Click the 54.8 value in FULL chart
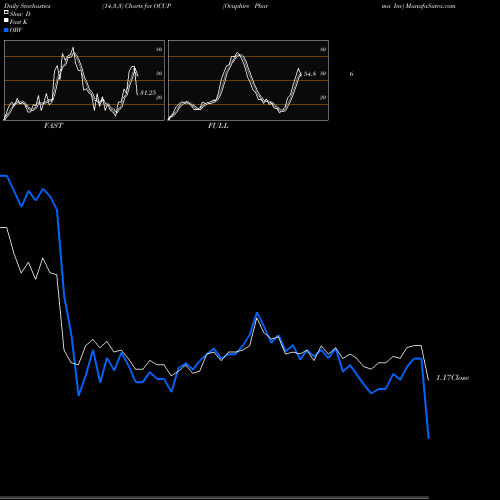The width and height of the screenshot is (500, 500). 310,74
